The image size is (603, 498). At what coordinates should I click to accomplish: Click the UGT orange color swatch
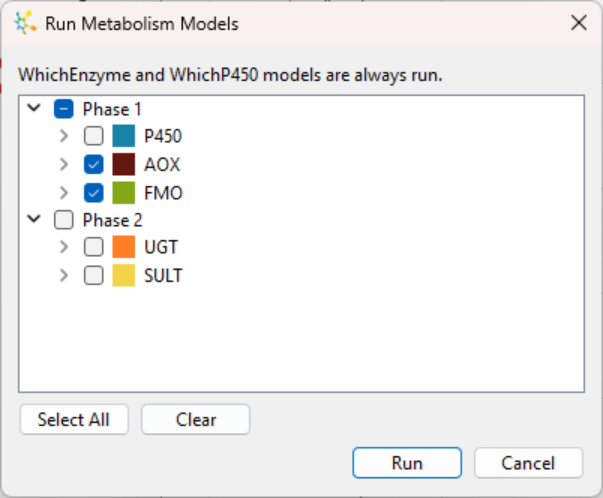(x=123, y=247)
